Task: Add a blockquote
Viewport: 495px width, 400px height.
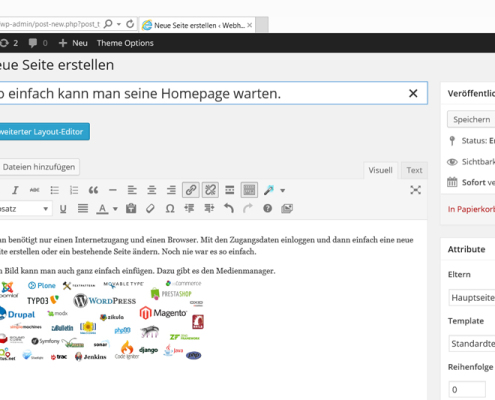Action: click(x=93, y=190)
